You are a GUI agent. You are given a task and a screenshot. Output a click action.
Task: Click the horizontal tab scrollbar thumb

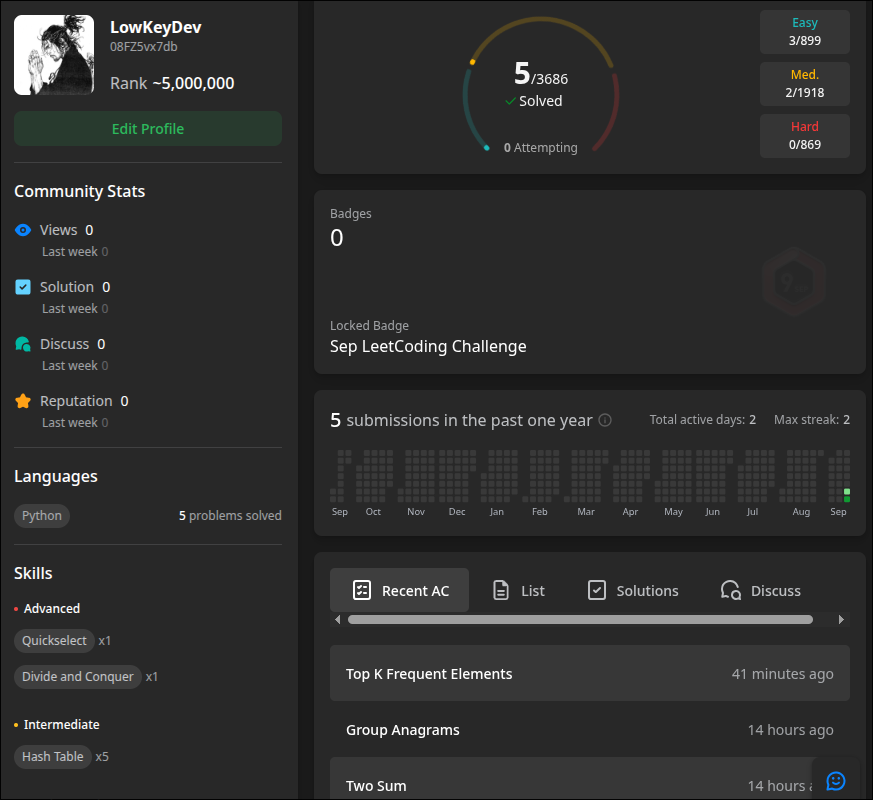point(580,620)
